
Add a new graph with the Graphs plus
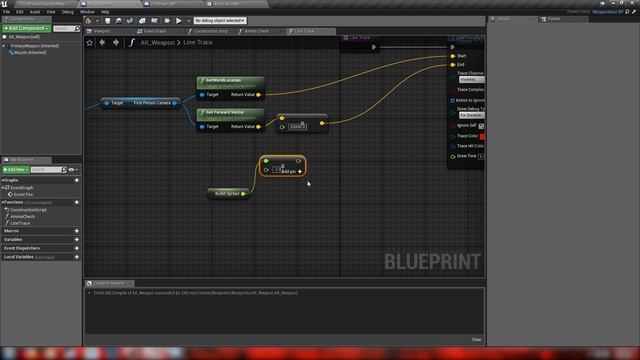click(77, 180)
